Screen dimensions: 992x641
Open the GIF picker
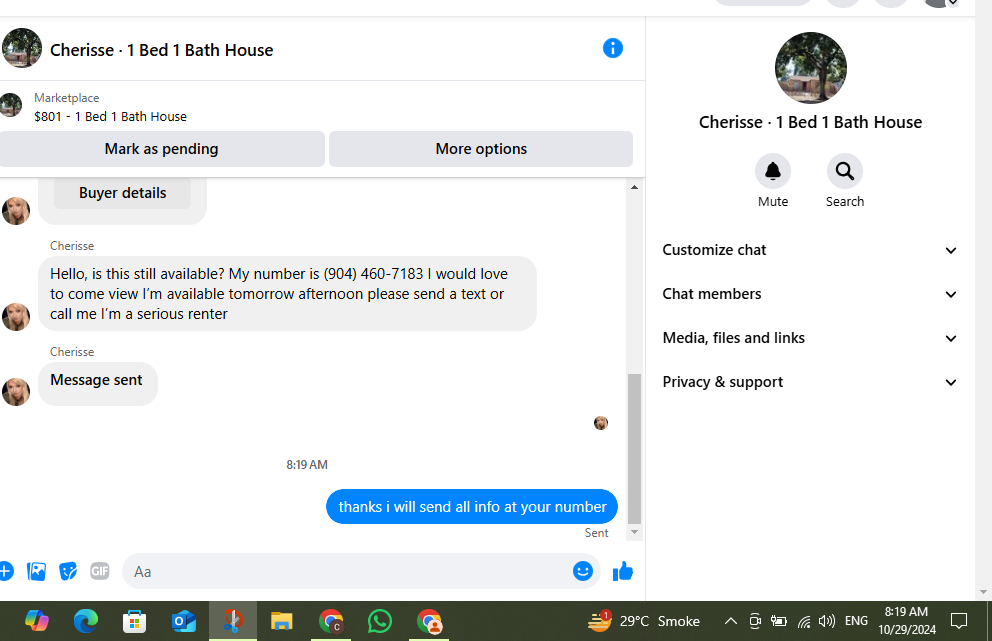click(99, 571)
